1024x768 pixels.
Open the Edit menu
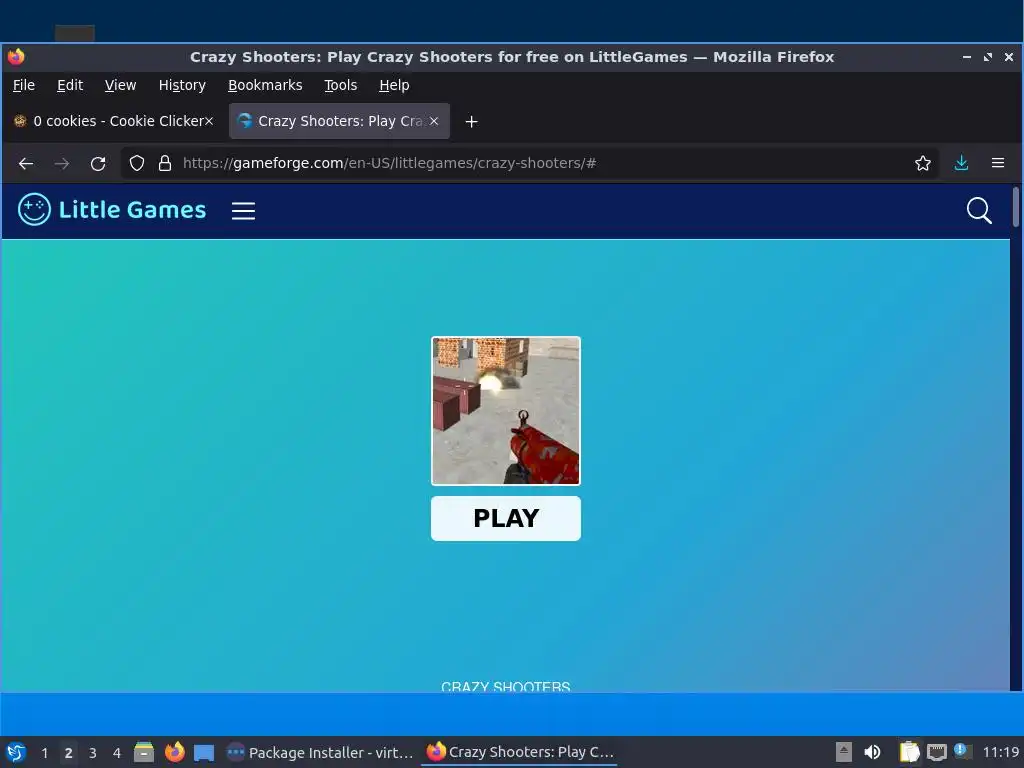pyautogui.click(x=70, y=86)
